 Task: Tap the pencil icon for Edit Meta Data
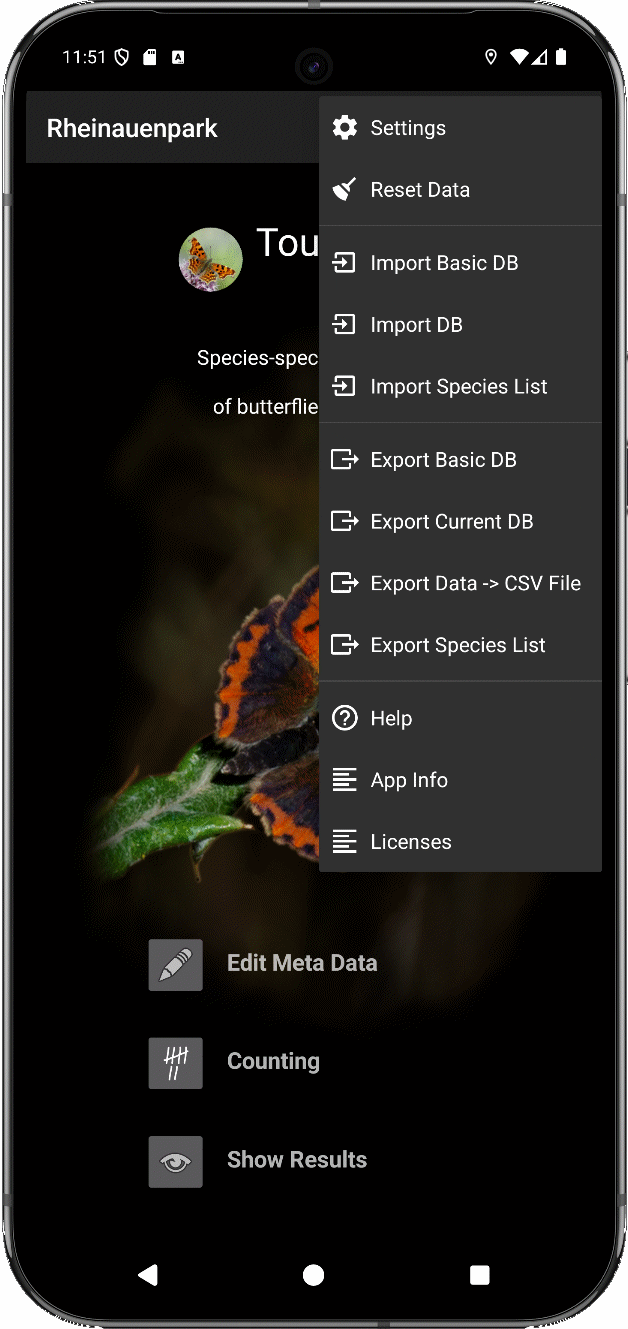(x=176, y=965)
